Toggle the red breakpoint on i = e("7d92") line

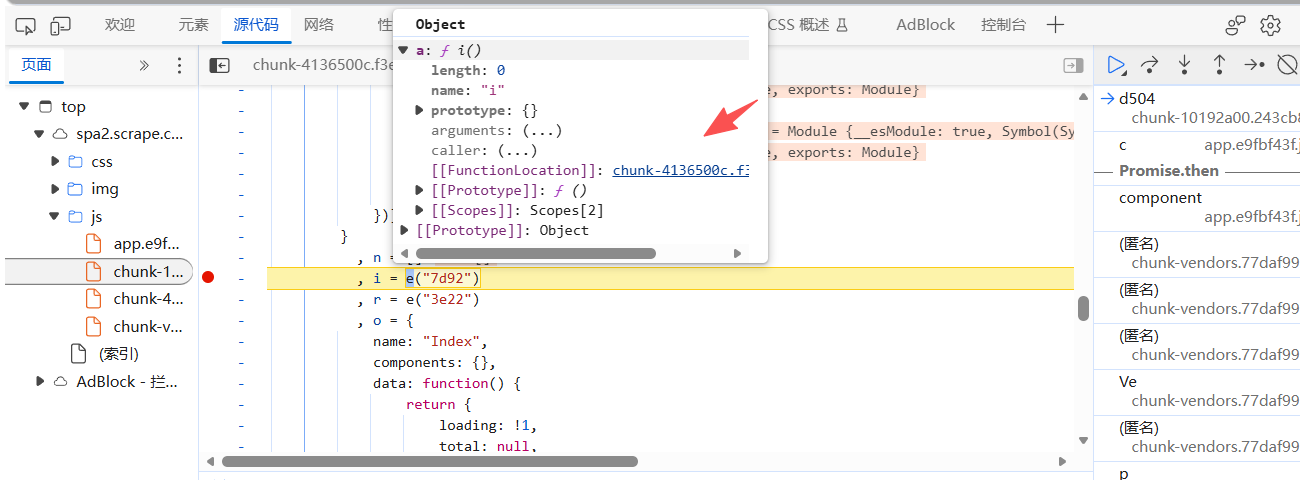point(208,277)
